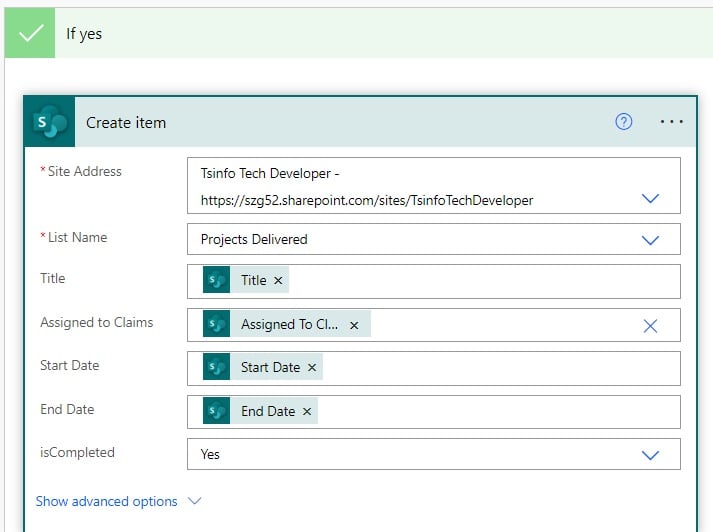713x532 pixels.
Task: Click the Yes value in isCompleted
Action: tap(210, 454)
